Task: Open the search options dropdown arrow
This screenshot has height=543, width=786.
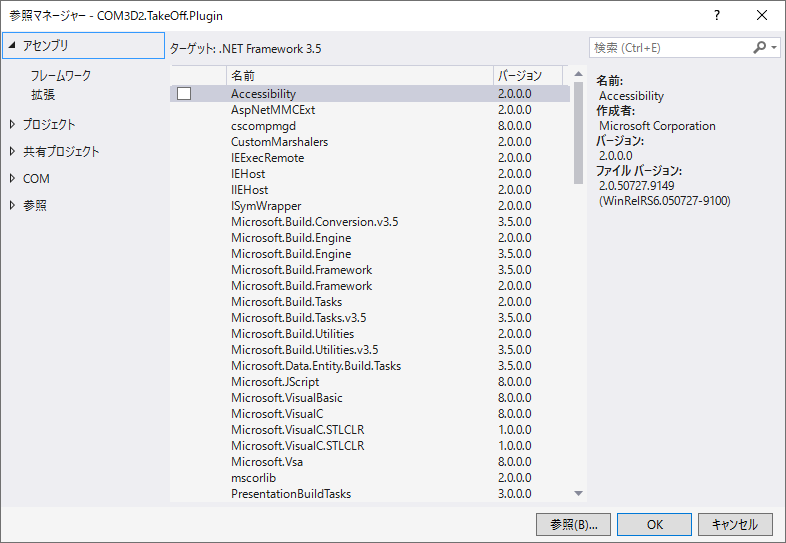Action: [775, 48]
